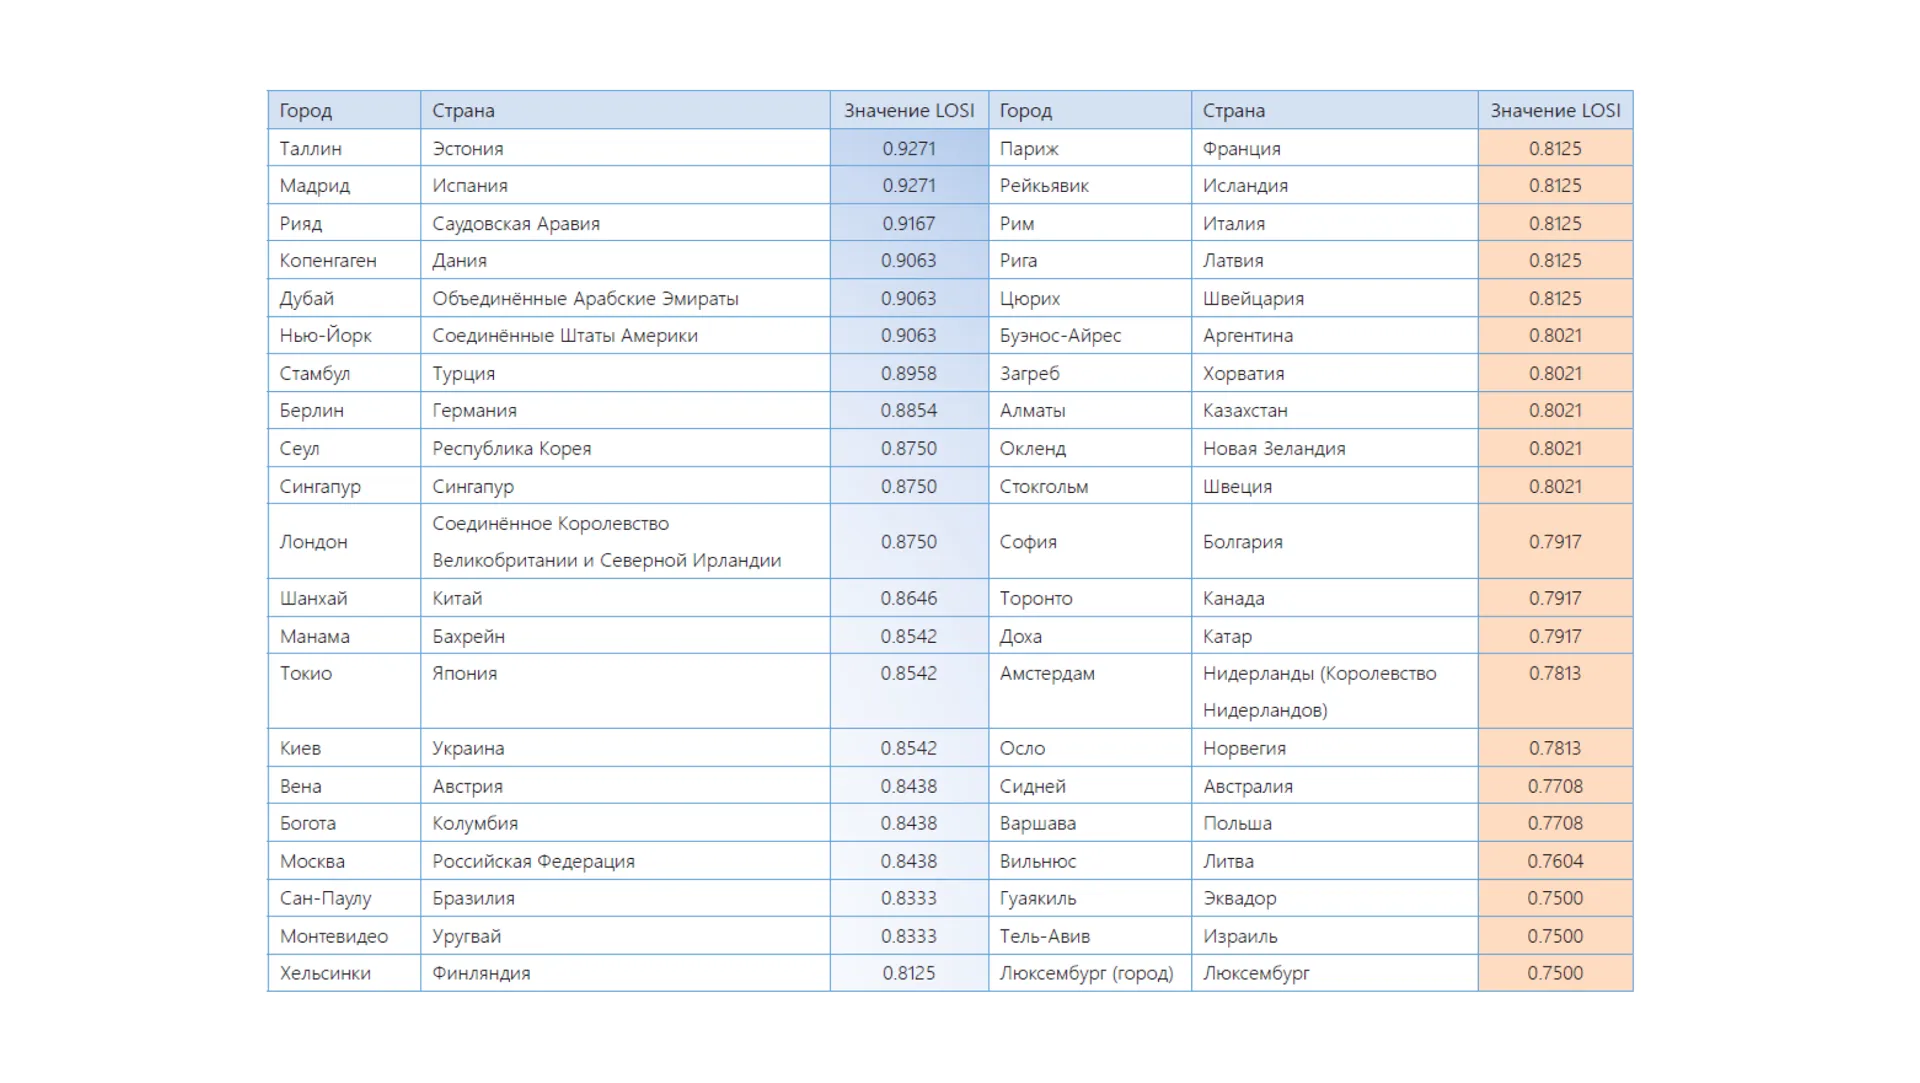
Task: Click the Амстердам city cell
Action: pyautogui.click(x=1090, y=691)
